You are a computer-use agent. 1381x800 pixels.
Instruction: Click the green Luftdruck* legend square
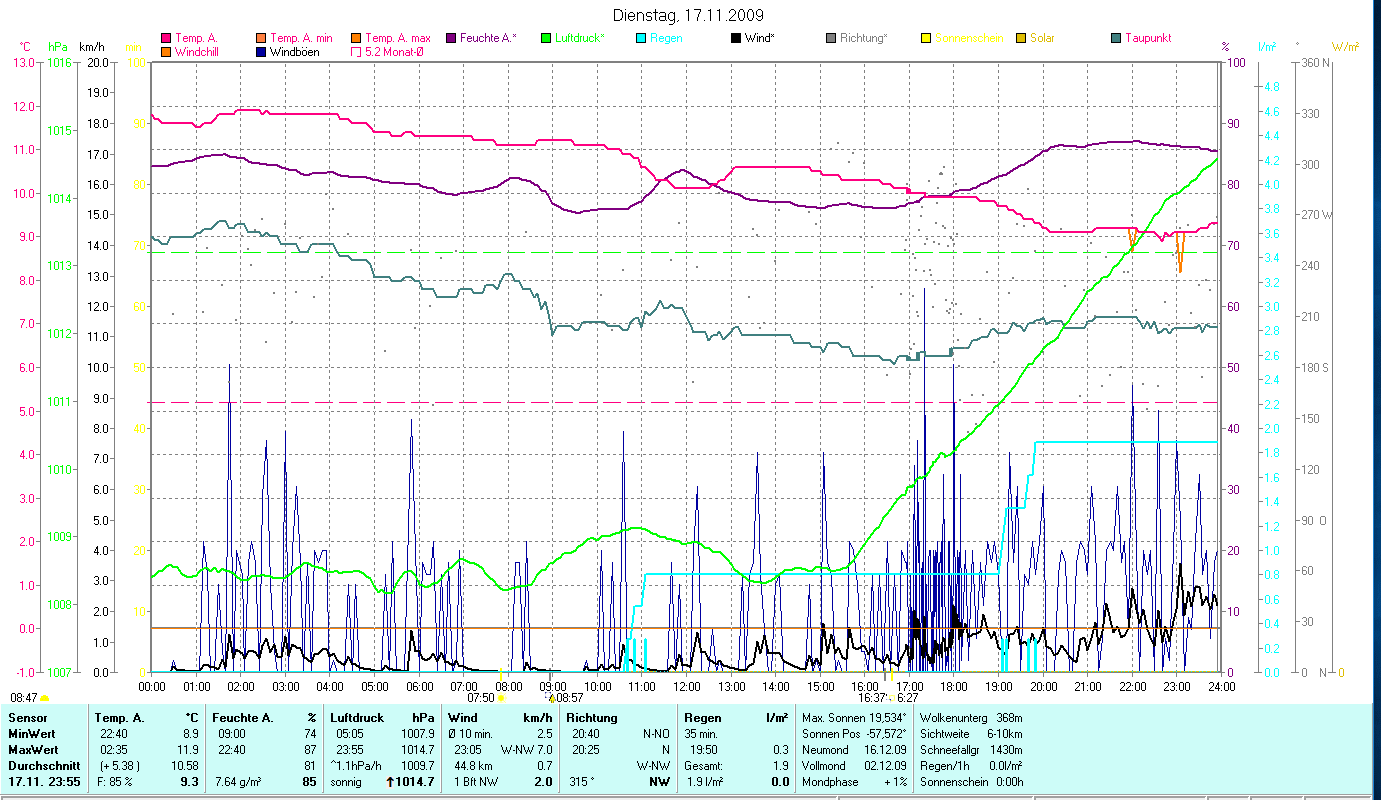546,38
